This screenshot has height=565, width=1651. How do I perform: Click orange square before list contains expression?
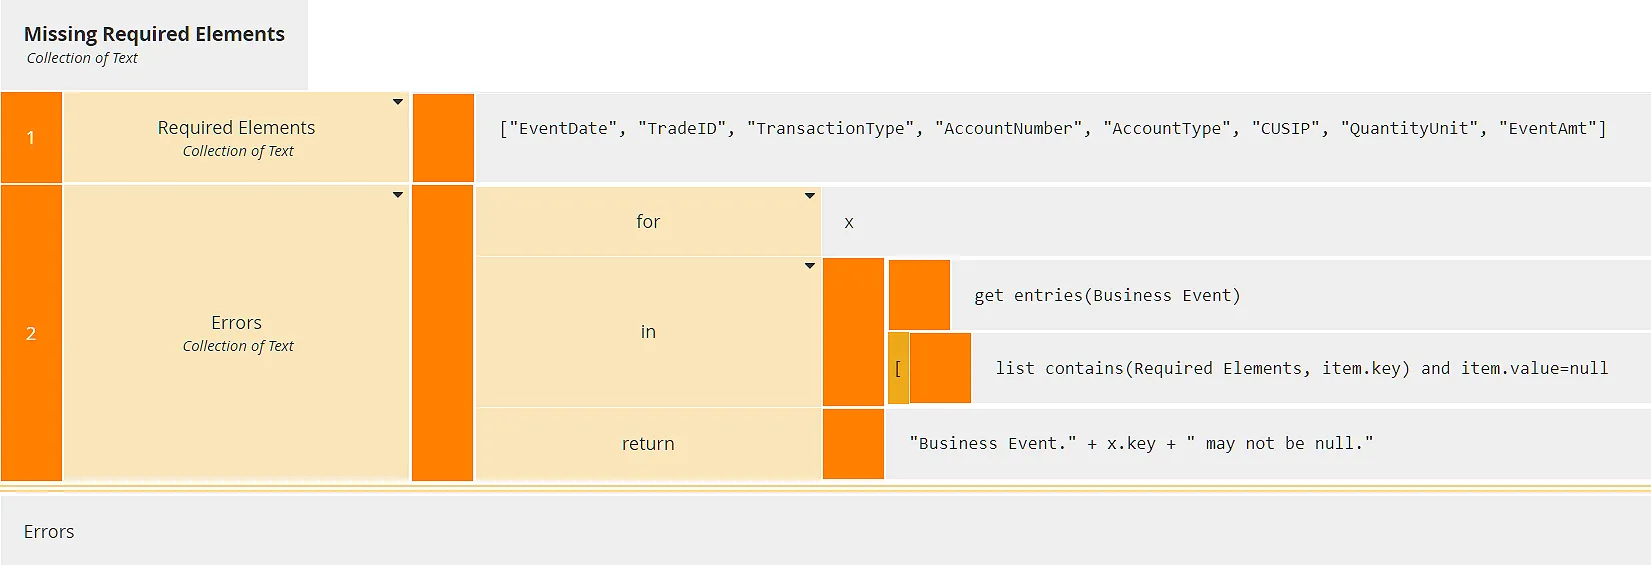pyautogui.click(x=940, y=368)
